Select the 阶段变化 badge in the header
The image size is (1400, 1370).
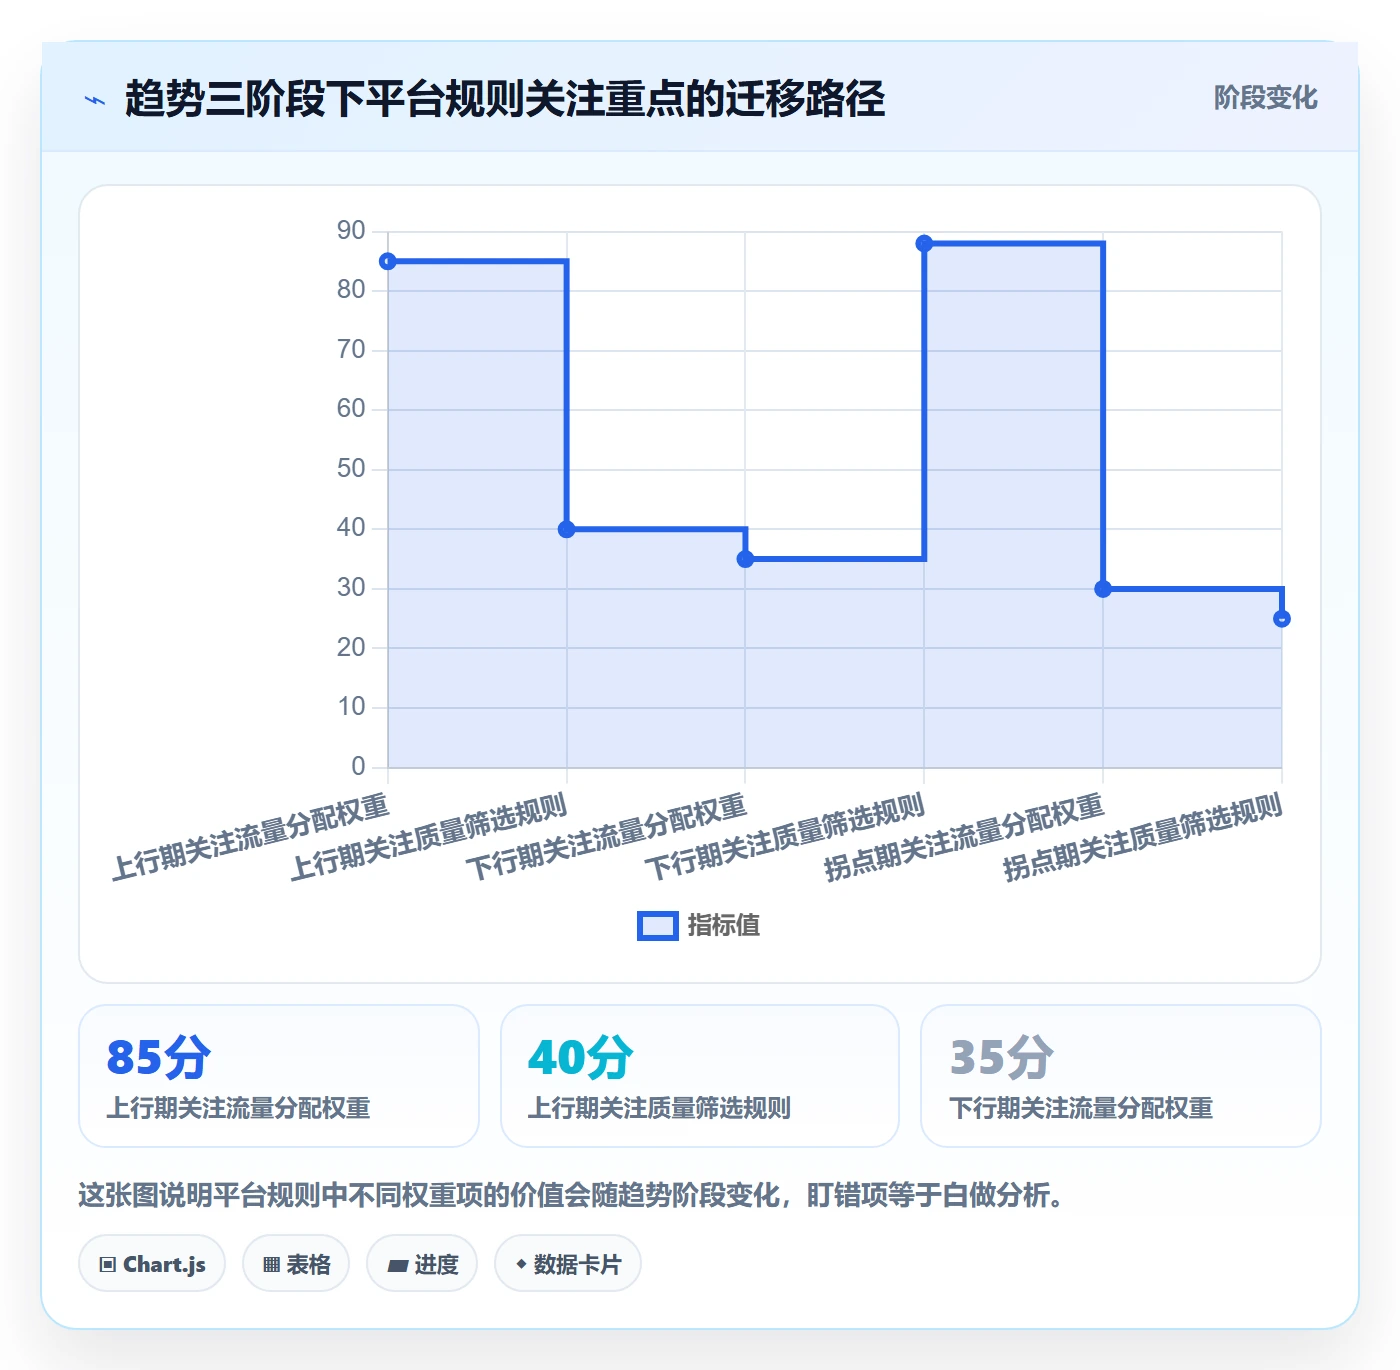(1266, 98)
